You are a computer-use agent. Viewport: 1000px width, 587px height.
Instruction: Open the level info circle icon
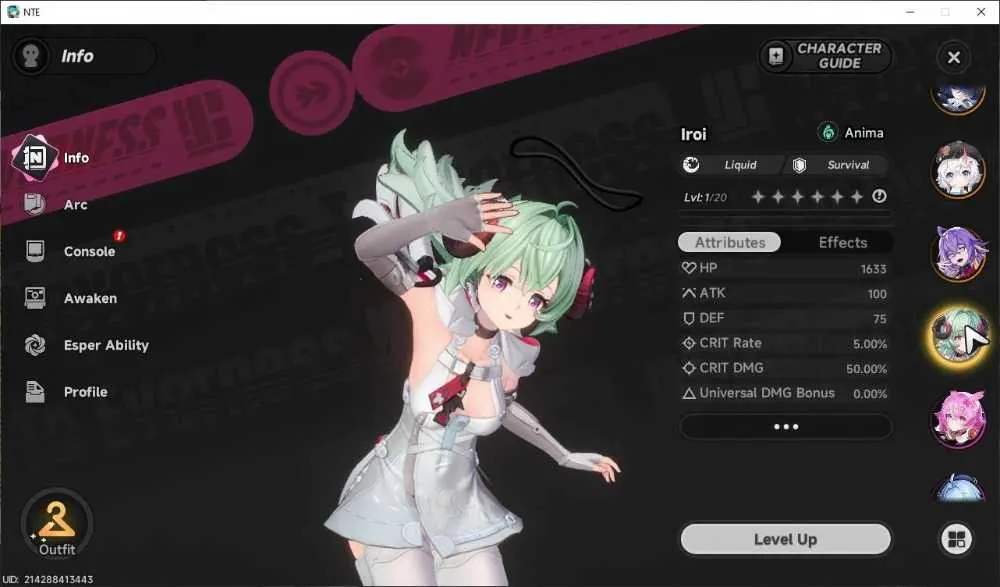click(879, 197)
